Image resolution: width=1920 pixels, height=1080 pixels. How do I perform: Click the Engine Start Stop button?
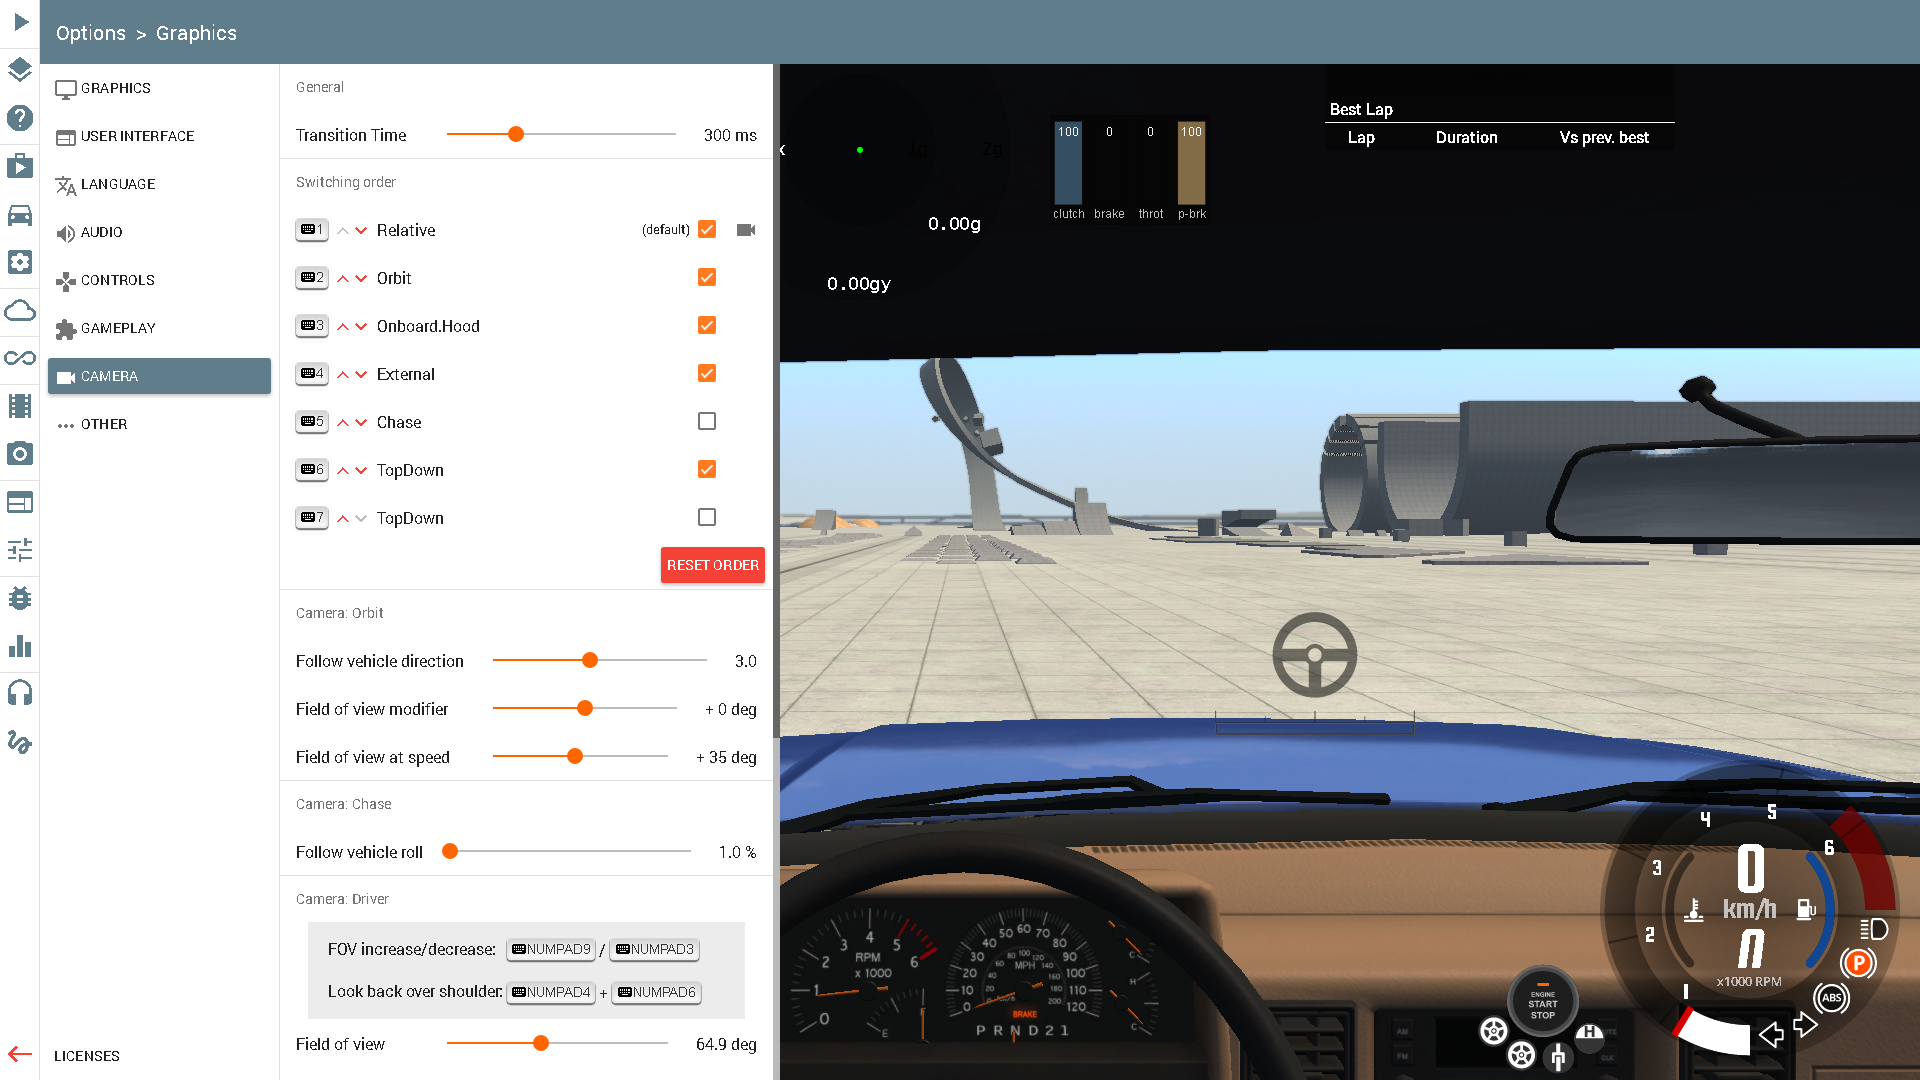pos(1542,1000)
